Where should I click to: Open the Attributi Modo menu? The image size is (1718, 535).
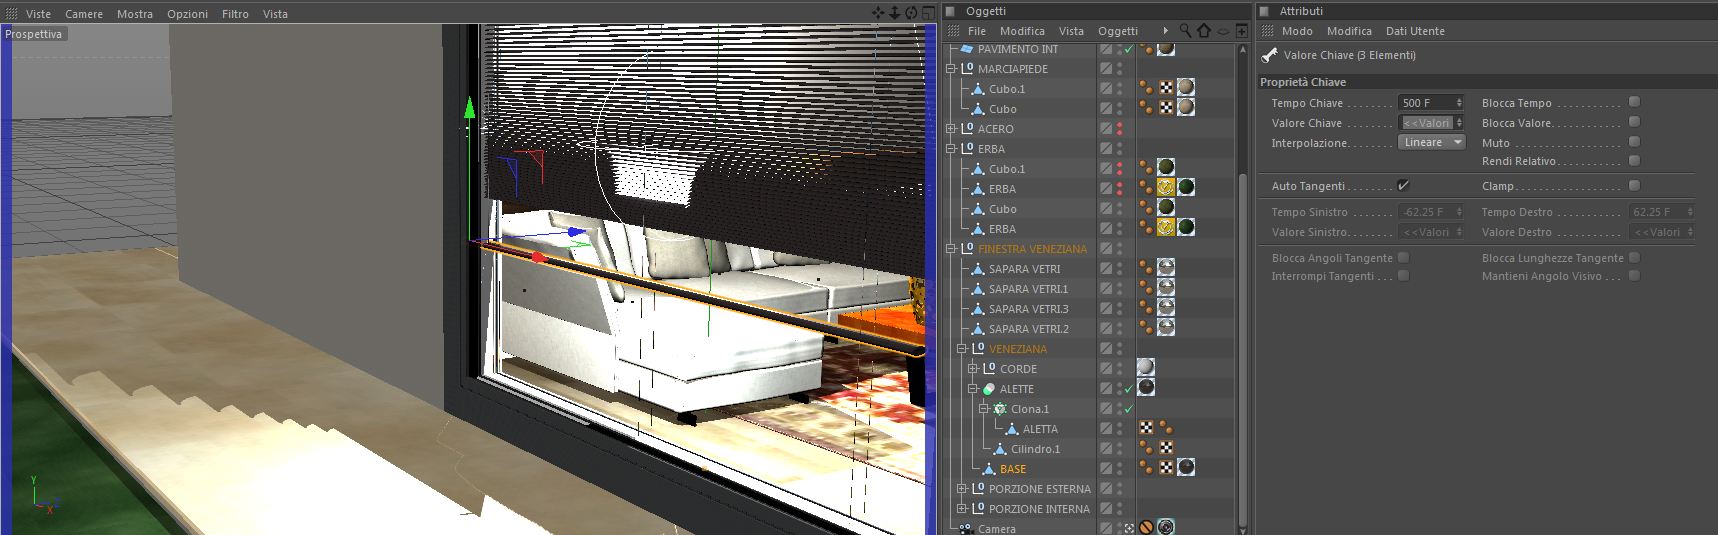point(1297,31)
